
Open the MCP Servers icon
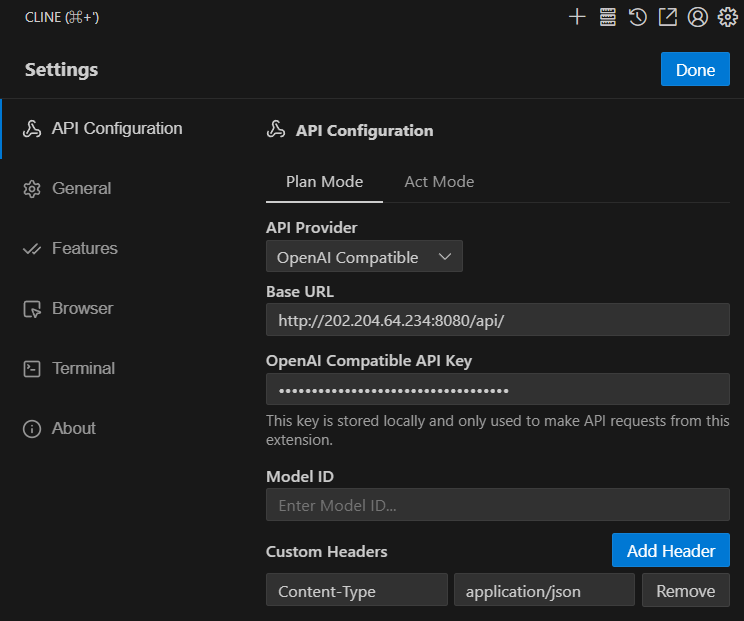pos(607,17)
